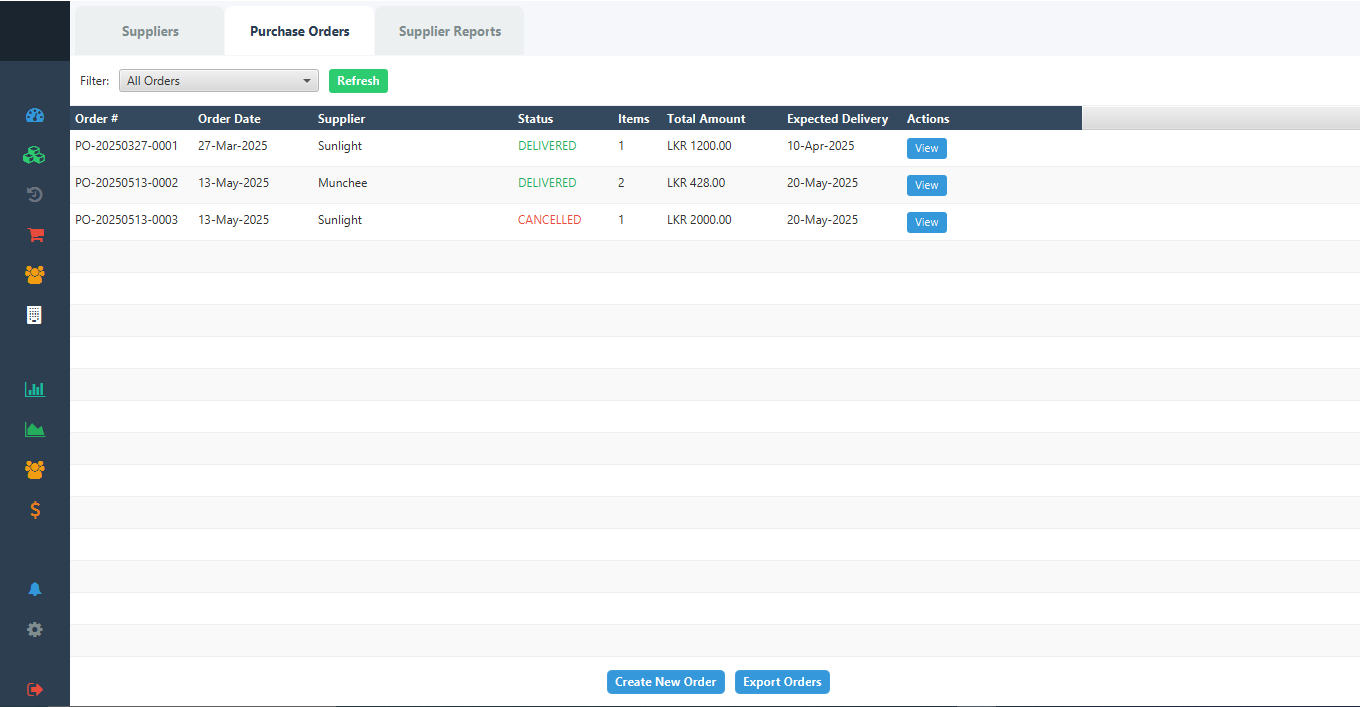Open the history clock icon in sidebar

[x=35, y=195]
